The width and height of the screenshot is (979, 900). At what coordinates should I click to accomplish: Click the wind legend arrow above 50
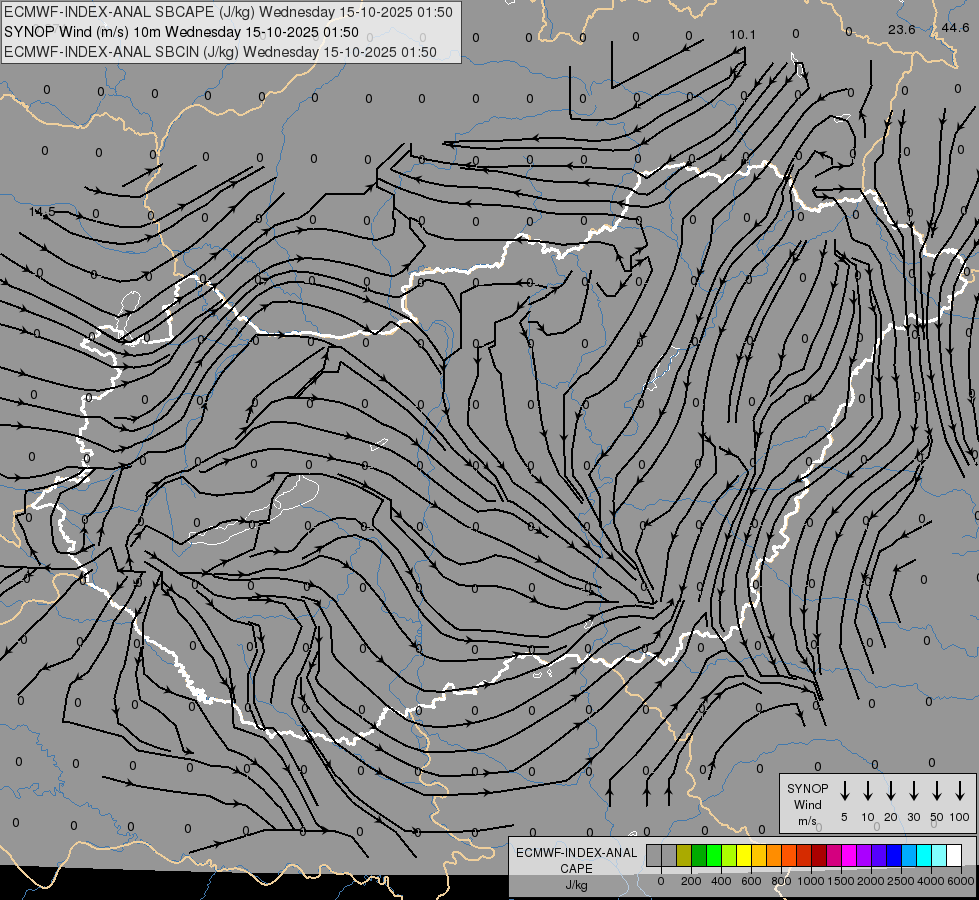click(x=937, y=791)
